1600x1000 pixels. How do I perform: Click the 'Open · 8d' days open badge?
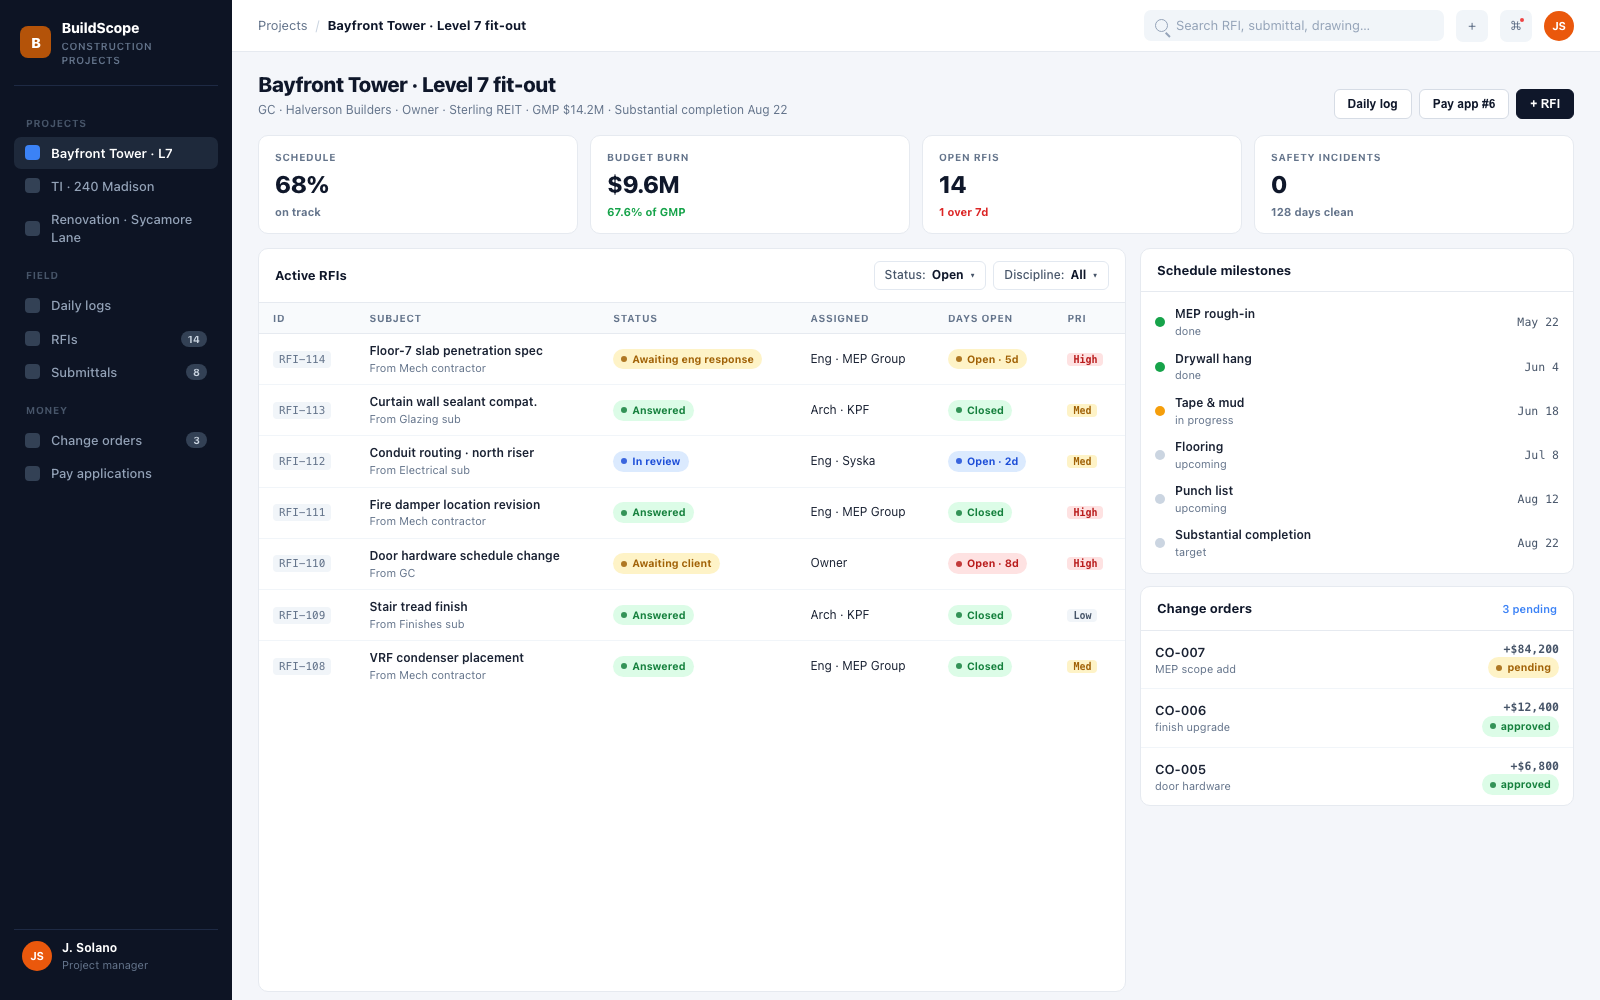pyautogui.click(x=987, y=563)
